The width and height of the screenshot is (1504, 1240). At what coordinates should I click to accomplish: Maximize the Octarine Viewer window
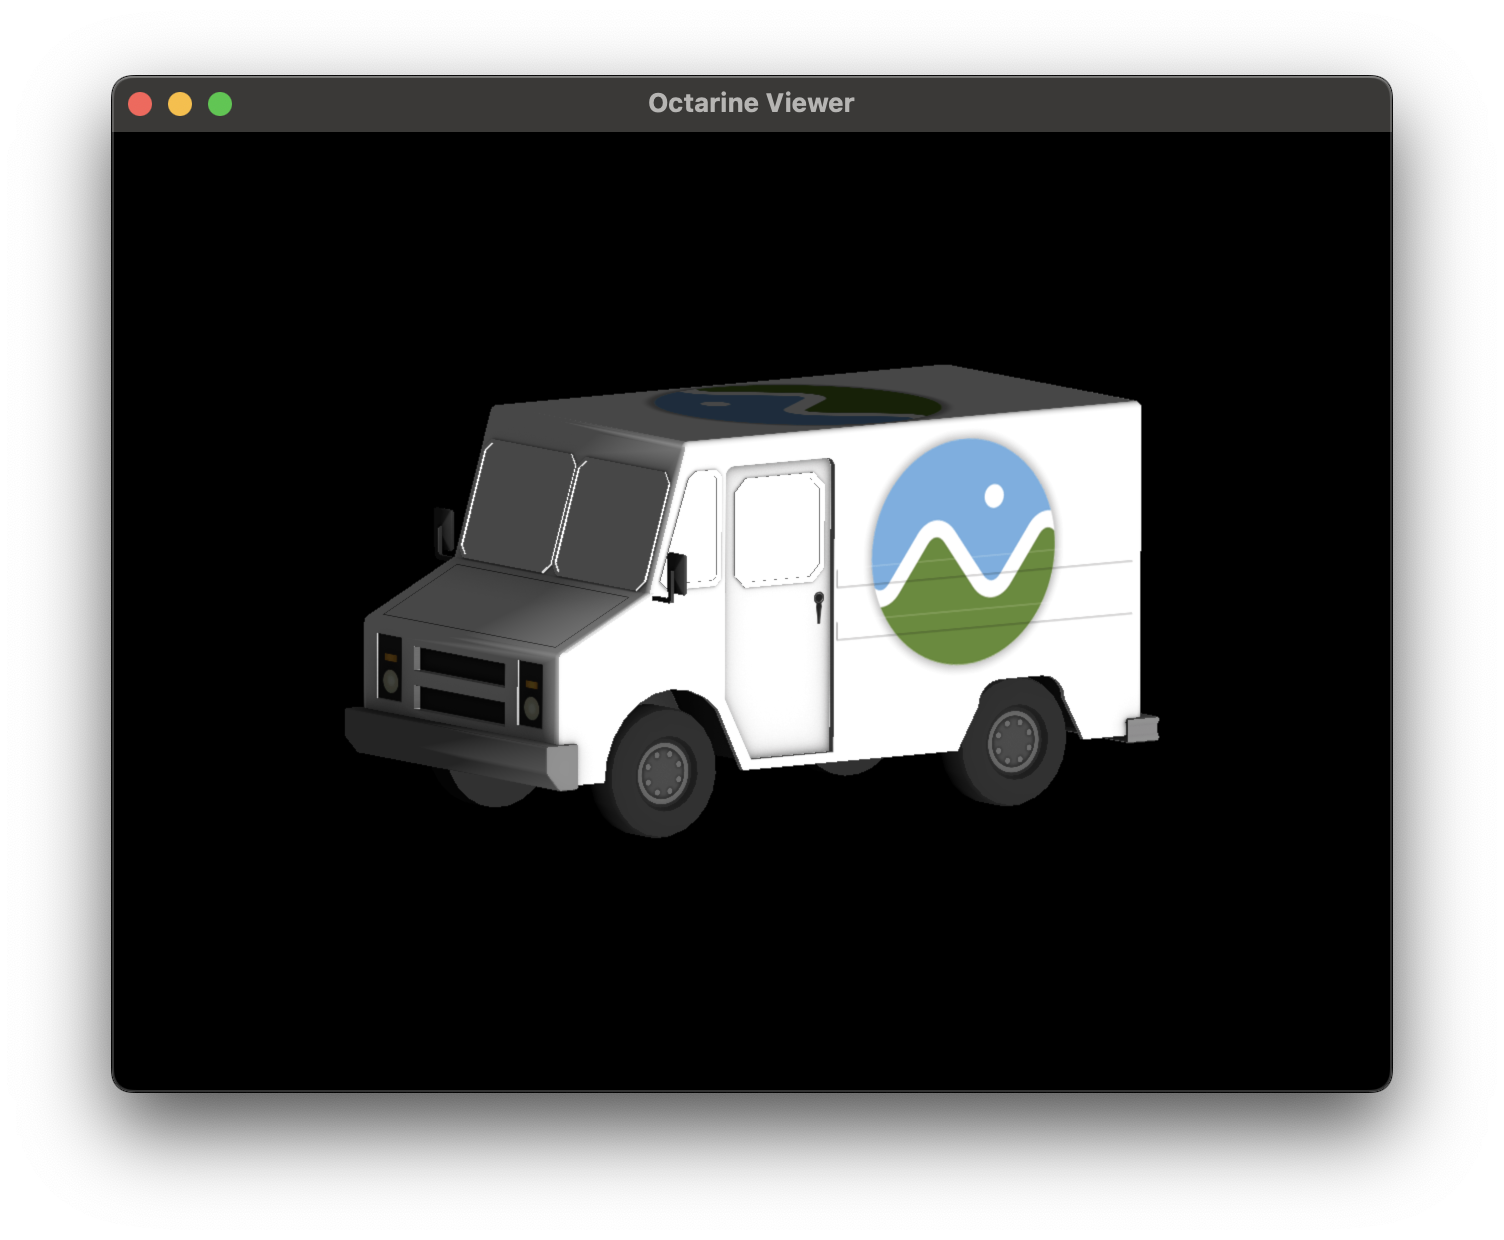220,104
